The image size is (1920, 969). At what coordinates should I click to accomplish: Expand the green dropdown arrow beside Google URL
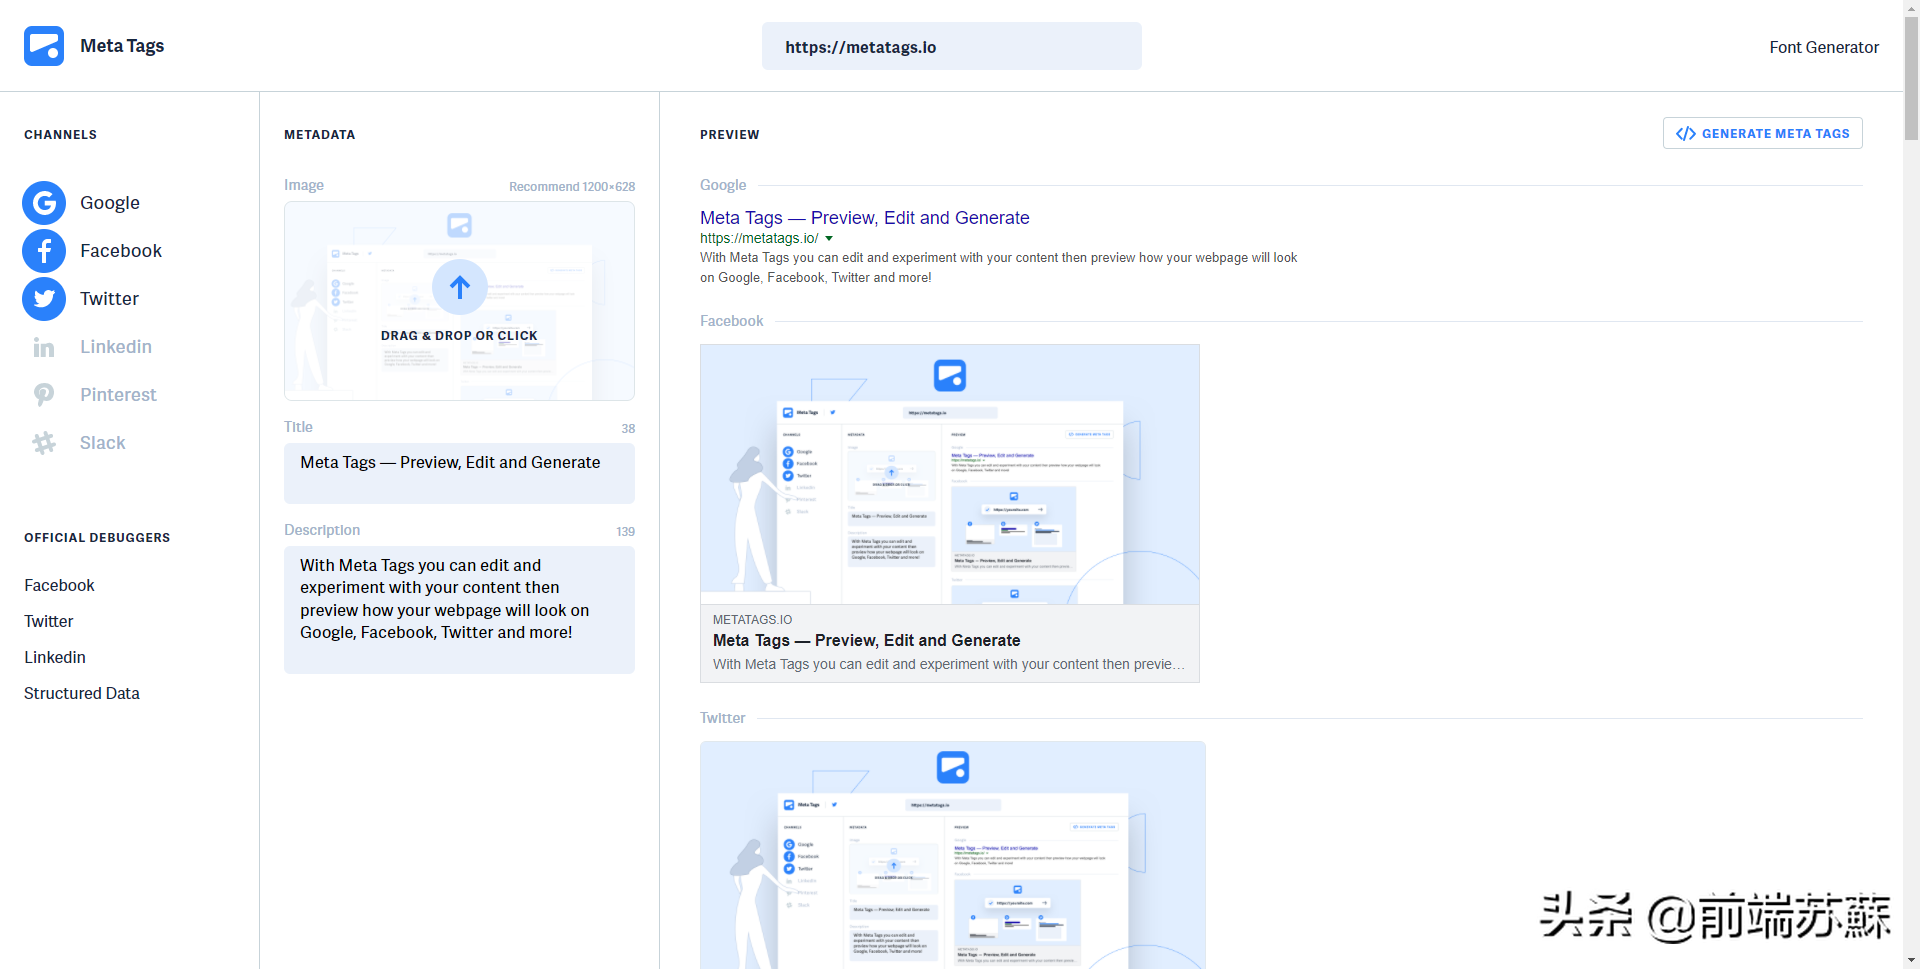829,238
